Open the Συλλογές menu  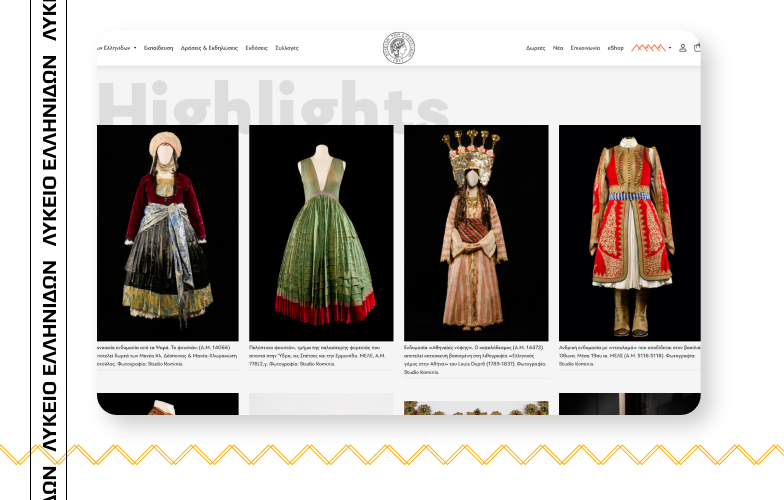coord(287,48)
